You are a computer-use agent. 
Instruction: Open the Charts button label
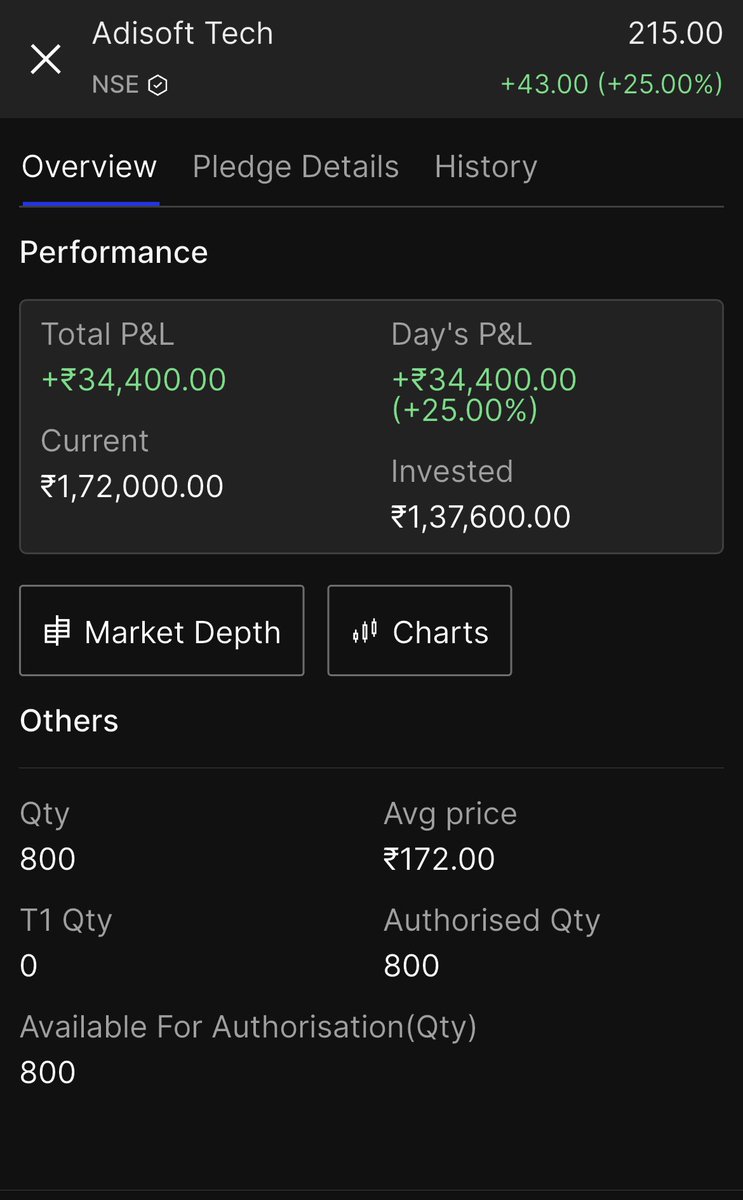(x=441, y=632)
